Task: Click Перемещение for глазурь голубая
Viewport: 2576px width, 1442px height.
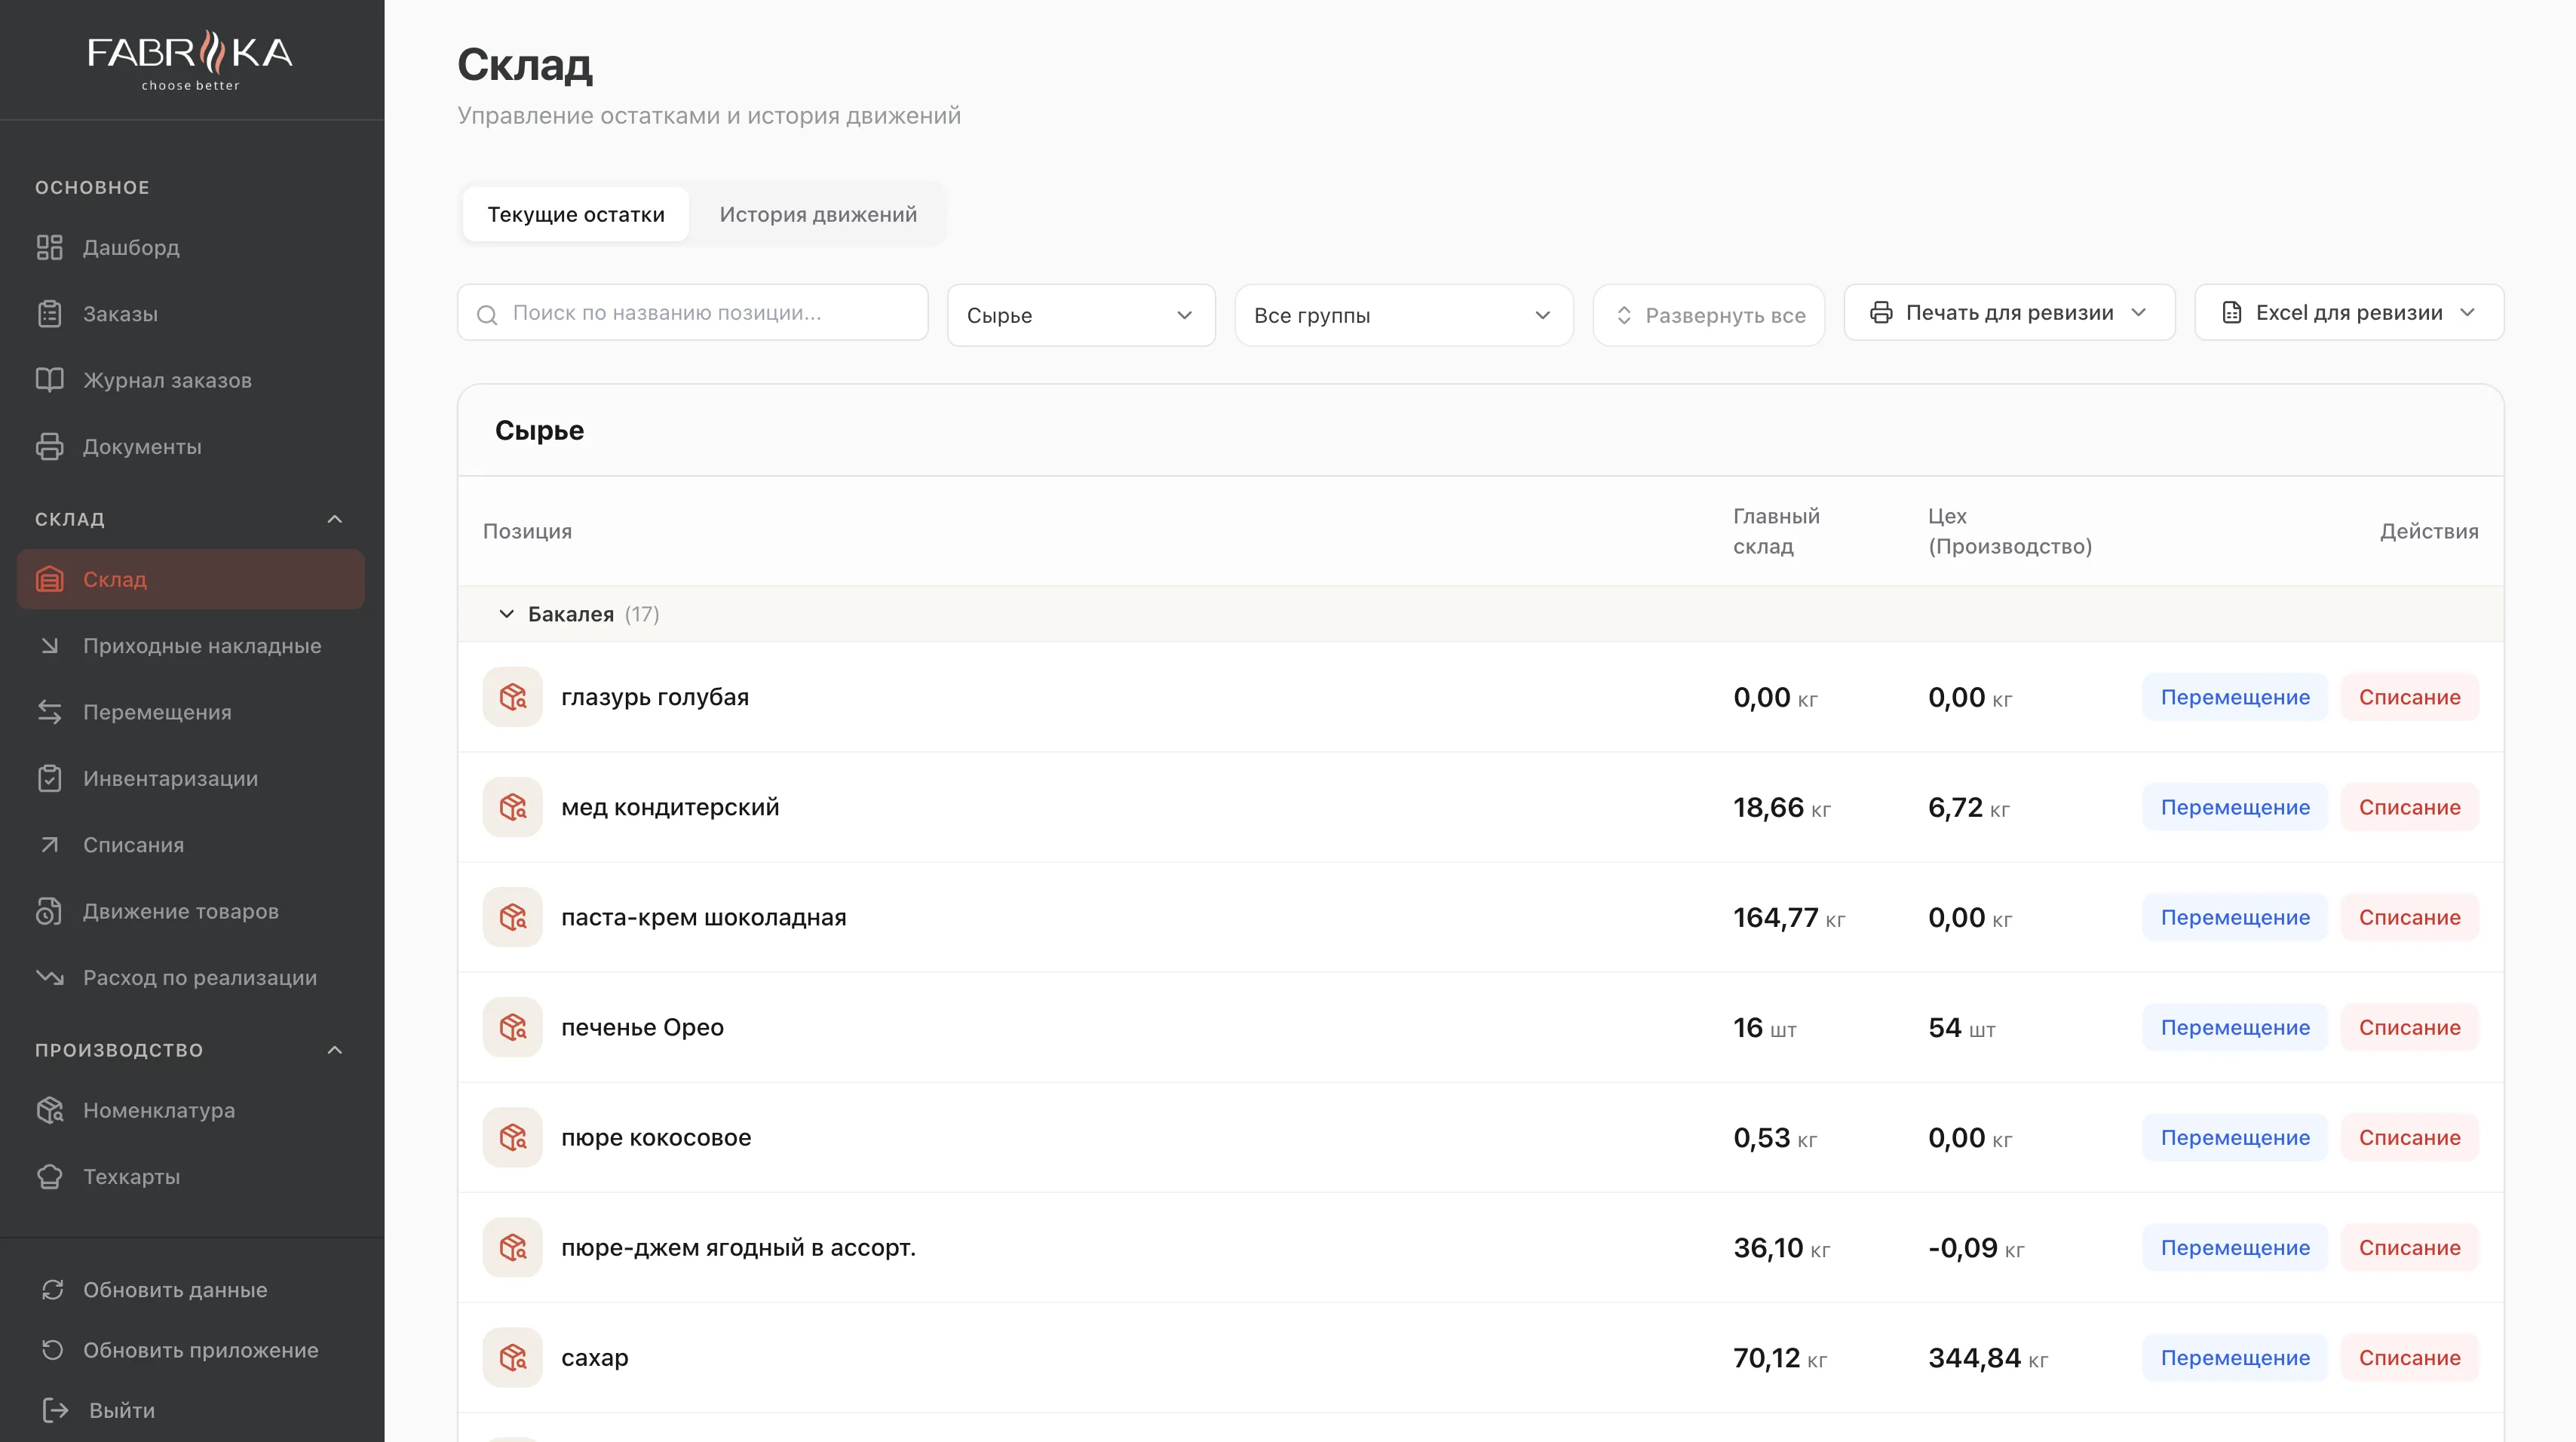Action: [x=2235, y=697]
